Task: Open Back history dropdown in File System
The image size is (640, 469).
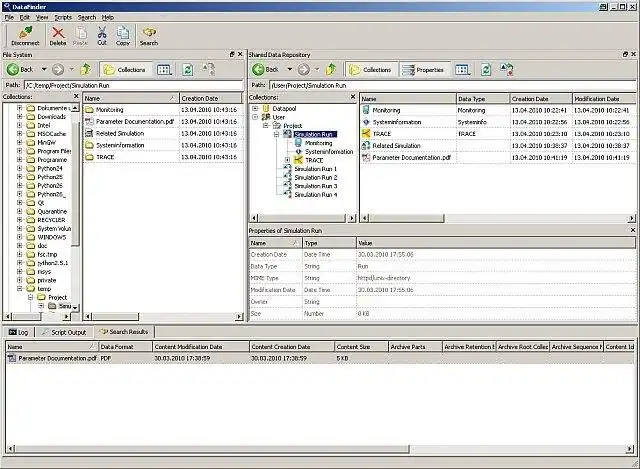Action: [44, 69]
